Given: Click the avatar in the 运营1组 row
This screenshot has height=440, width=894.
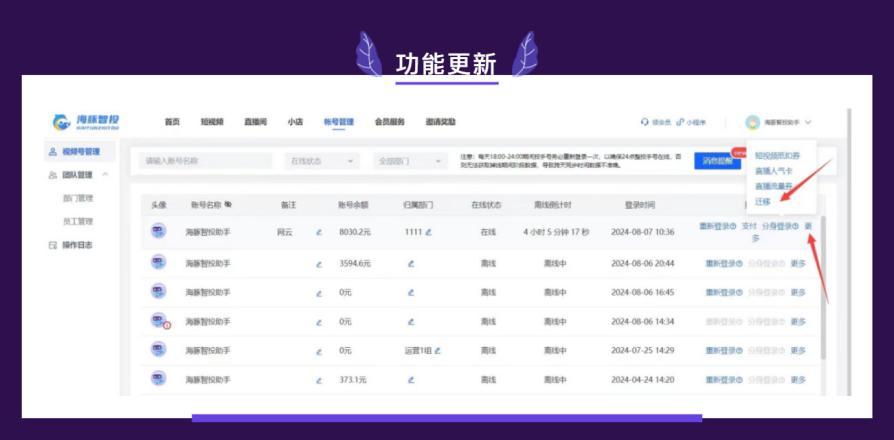Looking at the screenshot, I should coord(159,349).
